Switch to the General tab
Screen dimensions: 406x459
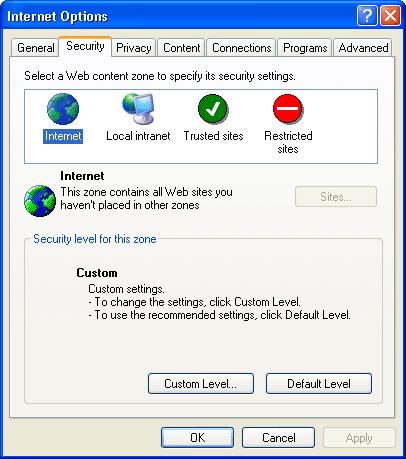pos(35,48)
